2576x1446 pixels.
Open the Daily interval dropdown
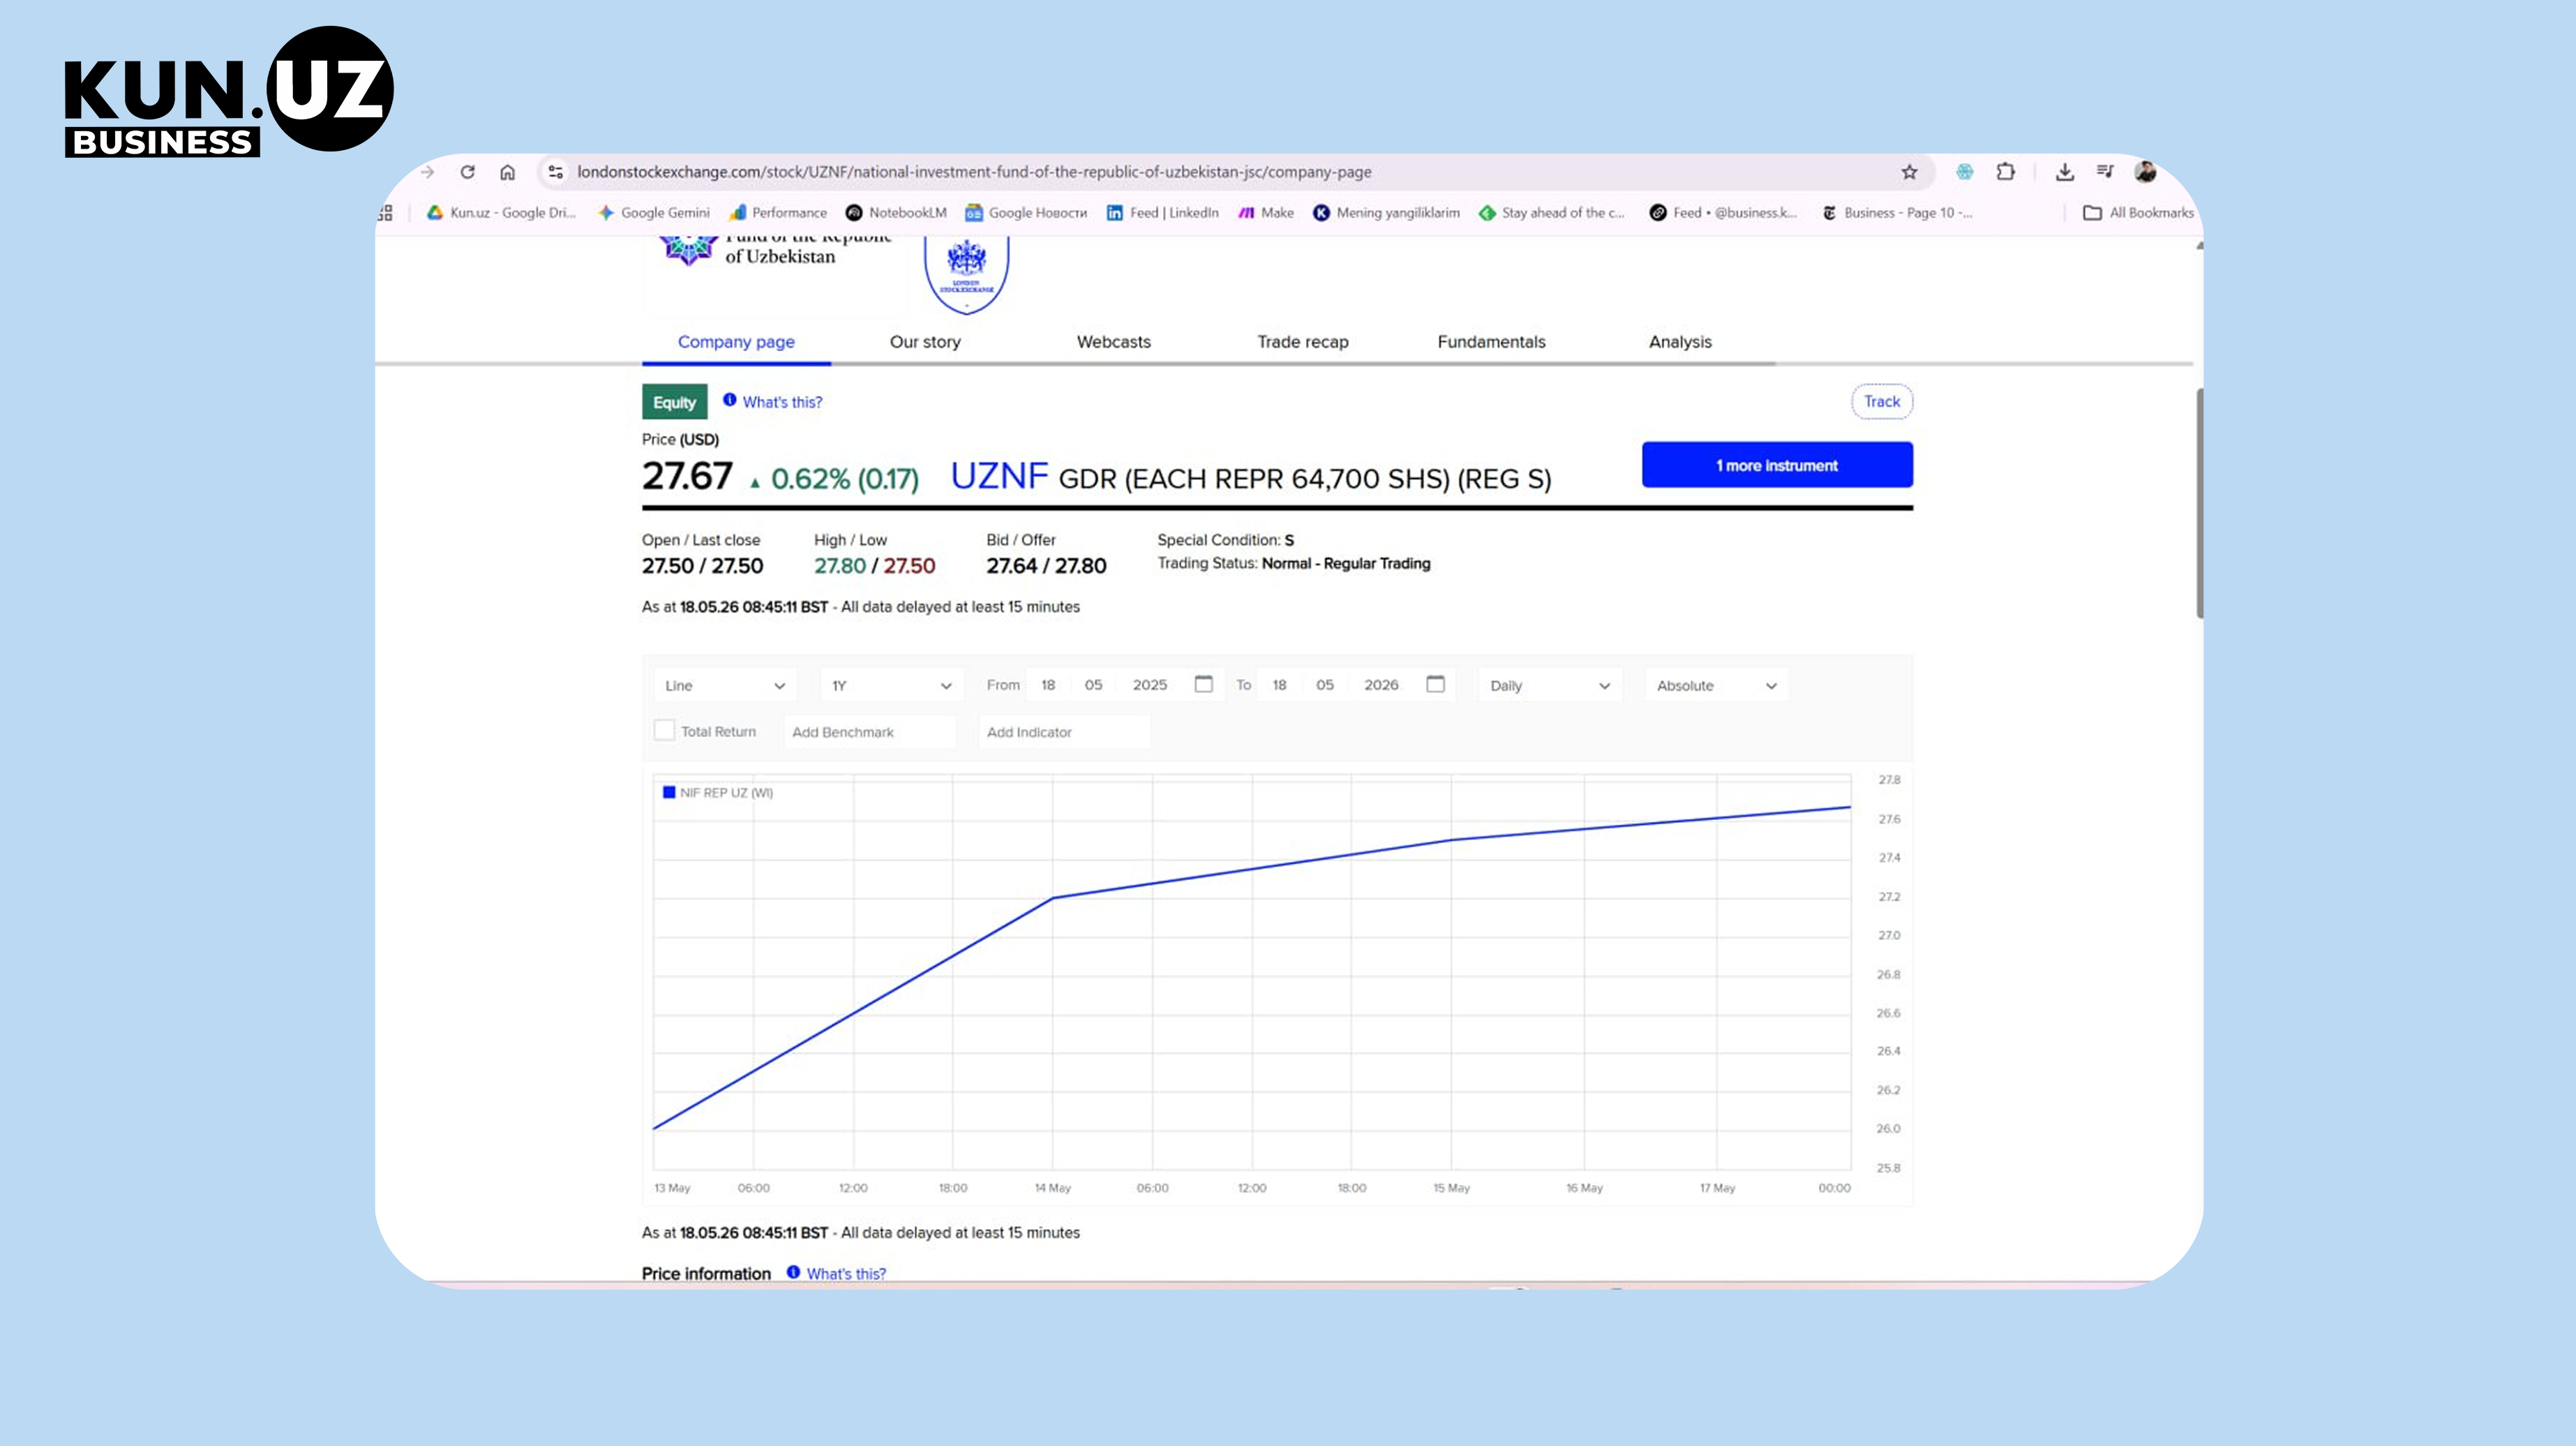point(1550,685)
